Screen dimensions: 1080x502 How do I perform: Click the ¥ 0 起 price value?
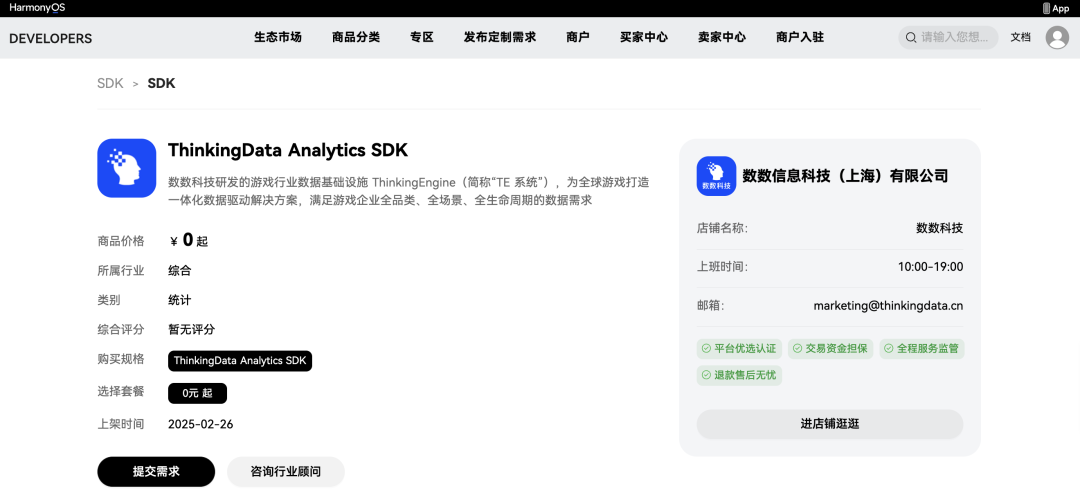tap(189, 240)
